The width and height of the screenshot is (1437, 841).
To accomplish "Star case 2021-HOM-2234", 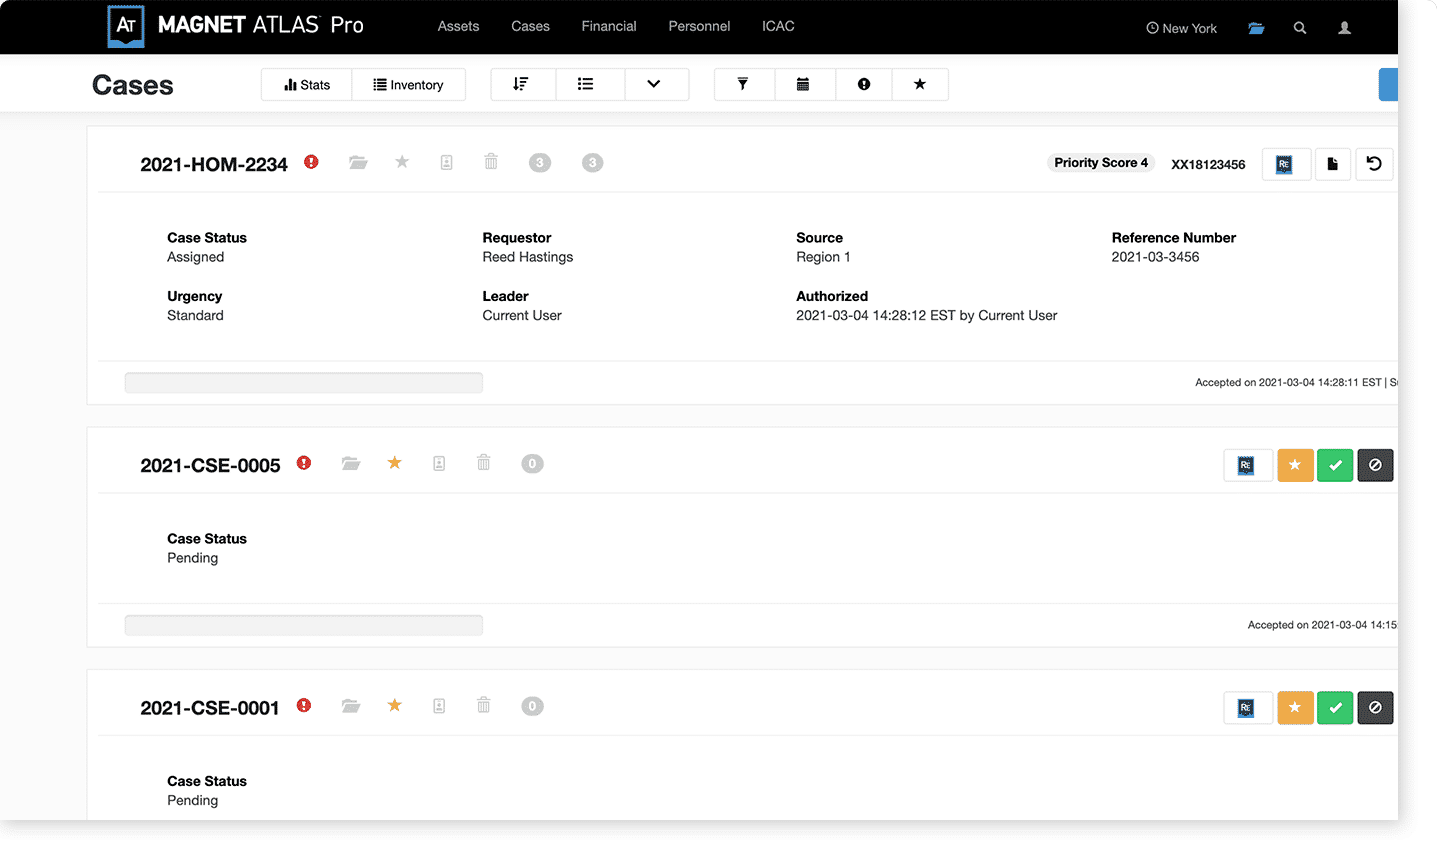I will click(402, 161).
